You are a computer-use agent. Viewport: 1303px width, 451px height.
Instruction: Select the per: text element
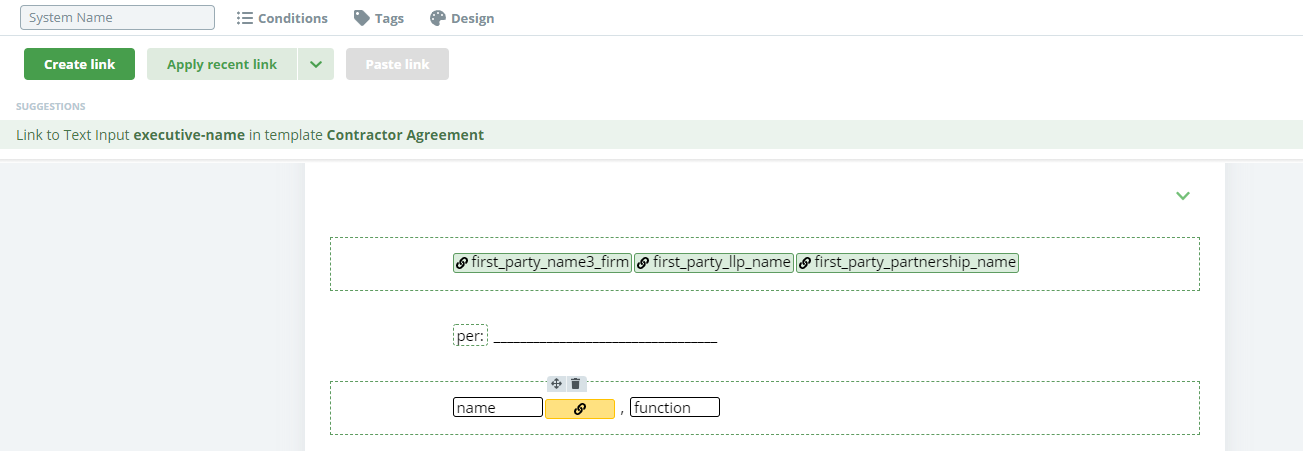click(470, 336)
